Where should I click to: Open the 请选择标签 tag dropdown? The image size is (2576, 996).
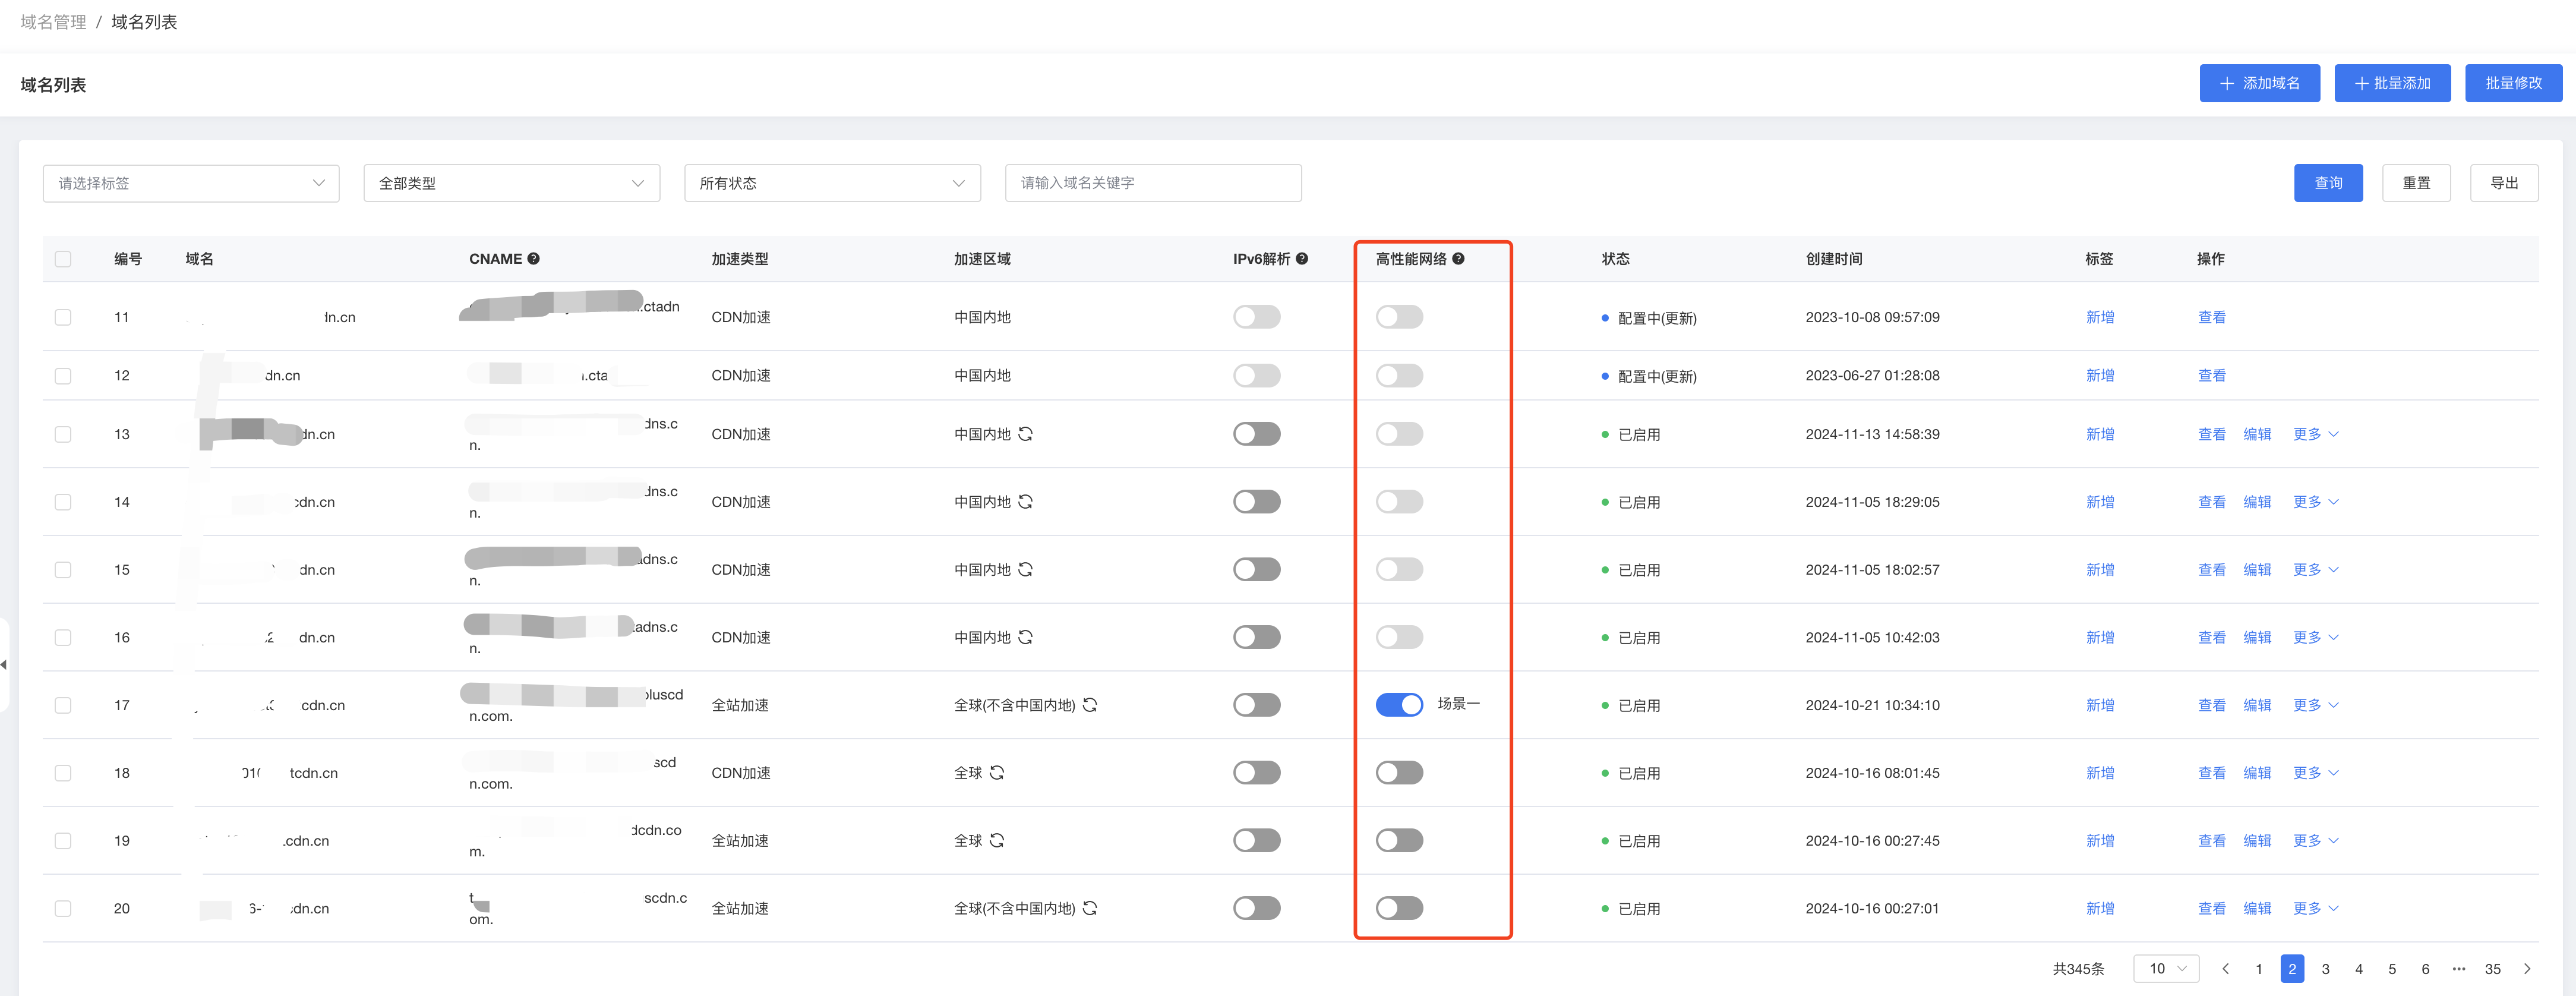(x=191, y=183)
